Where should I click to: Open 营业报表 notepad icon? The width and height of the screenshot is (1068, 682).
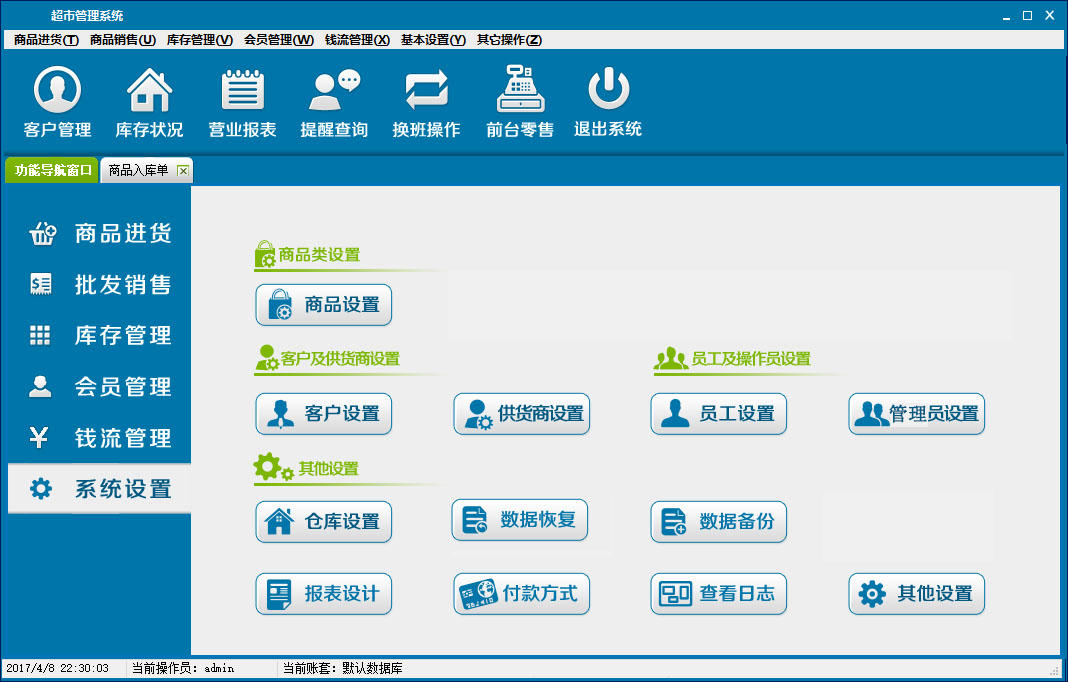point(242,90)
